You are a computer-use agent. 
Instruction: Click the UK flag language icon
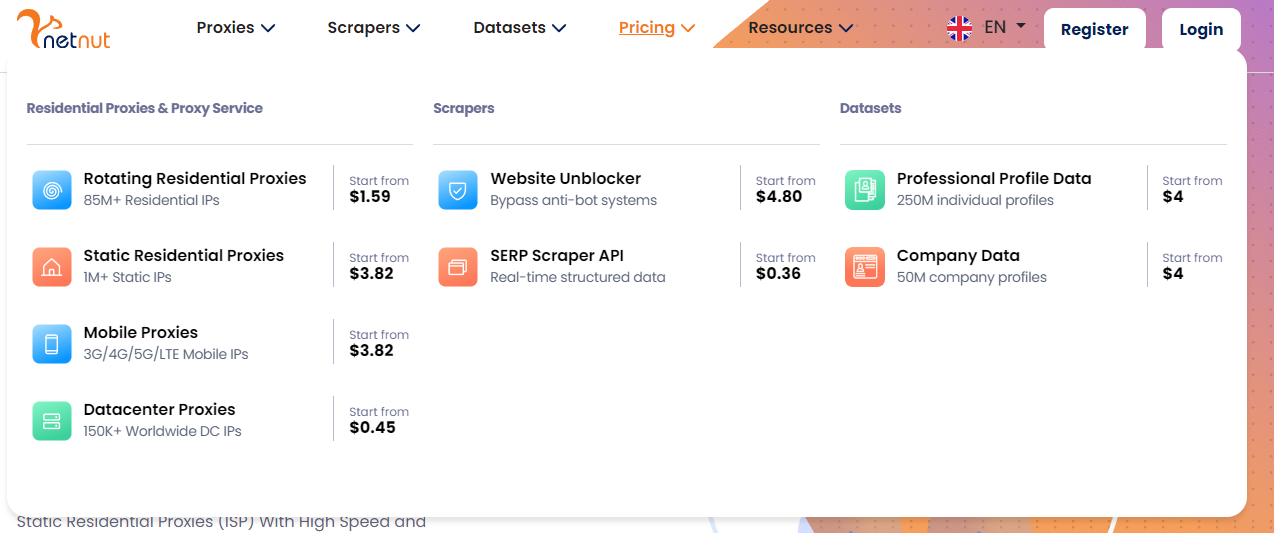click(959, 28)
